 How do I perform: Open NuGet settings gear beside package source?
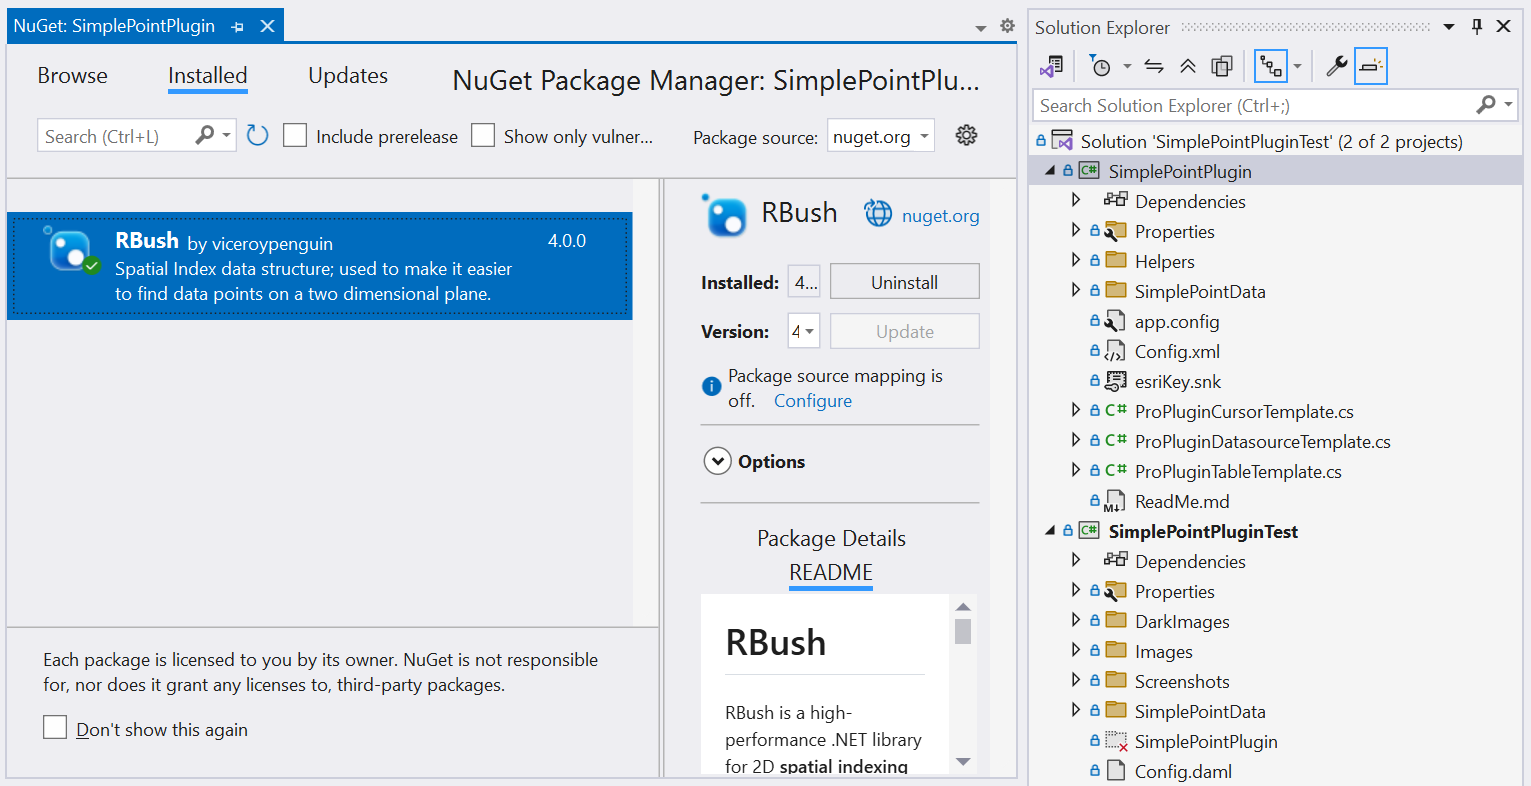click(x=966, y=135)
